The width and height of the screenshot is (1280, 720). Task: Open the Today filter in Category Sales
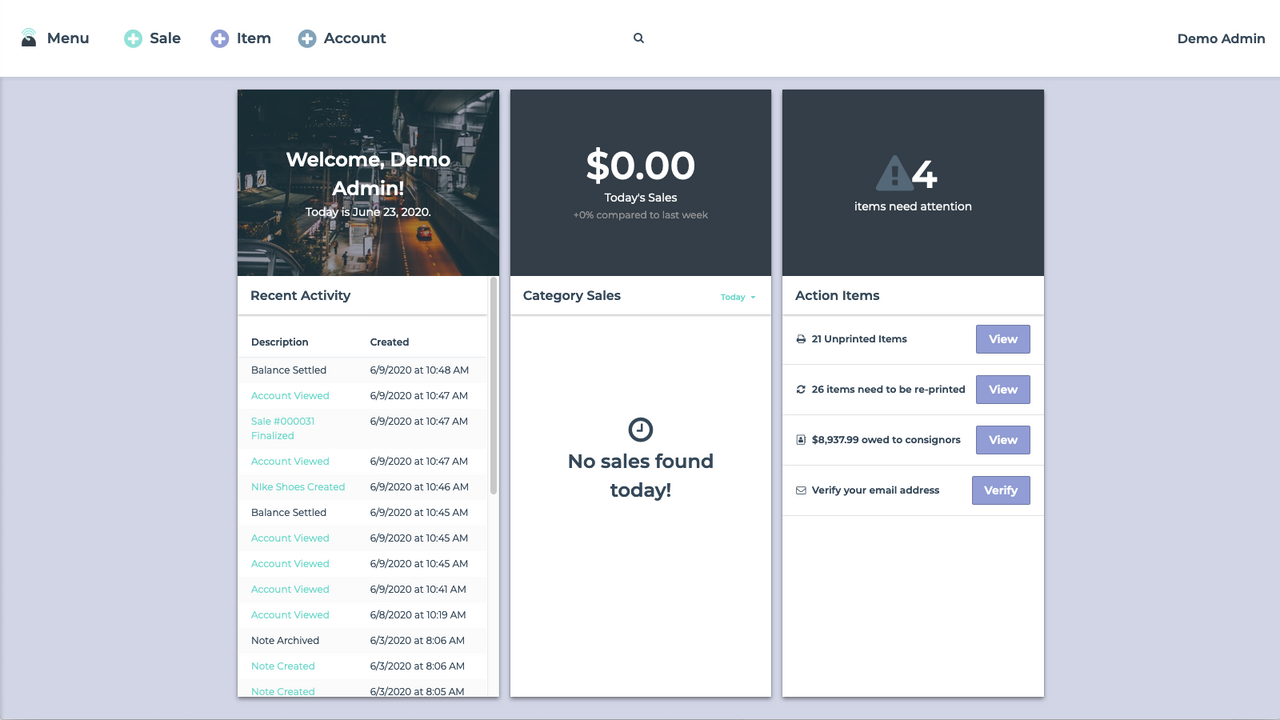point(737,297)
